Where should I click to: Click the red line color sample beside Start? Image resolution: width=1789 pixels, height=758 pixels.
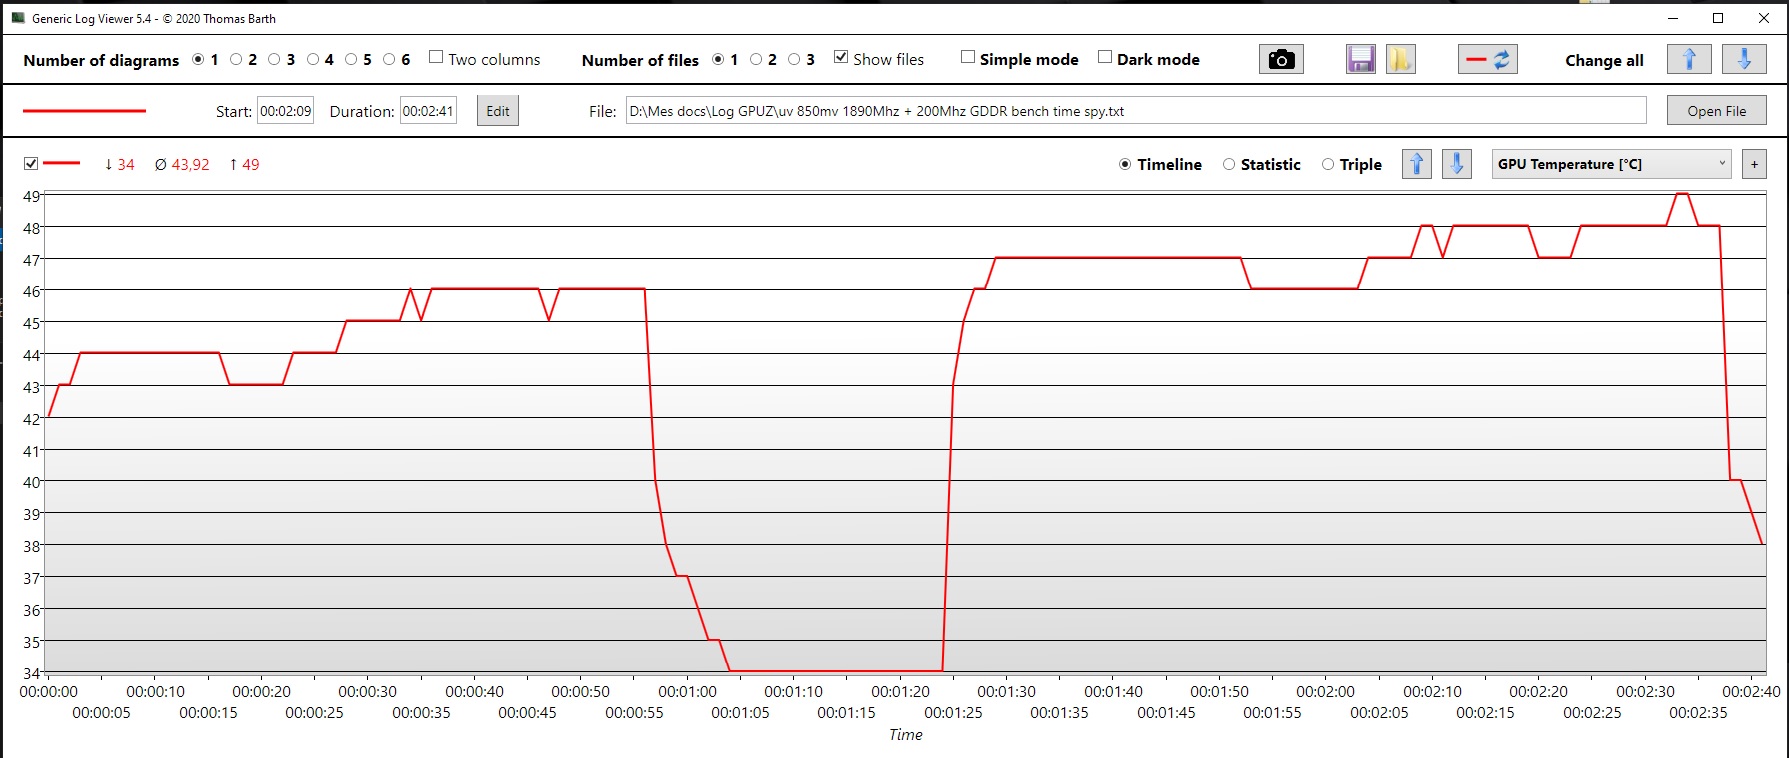tap(85, 111)
